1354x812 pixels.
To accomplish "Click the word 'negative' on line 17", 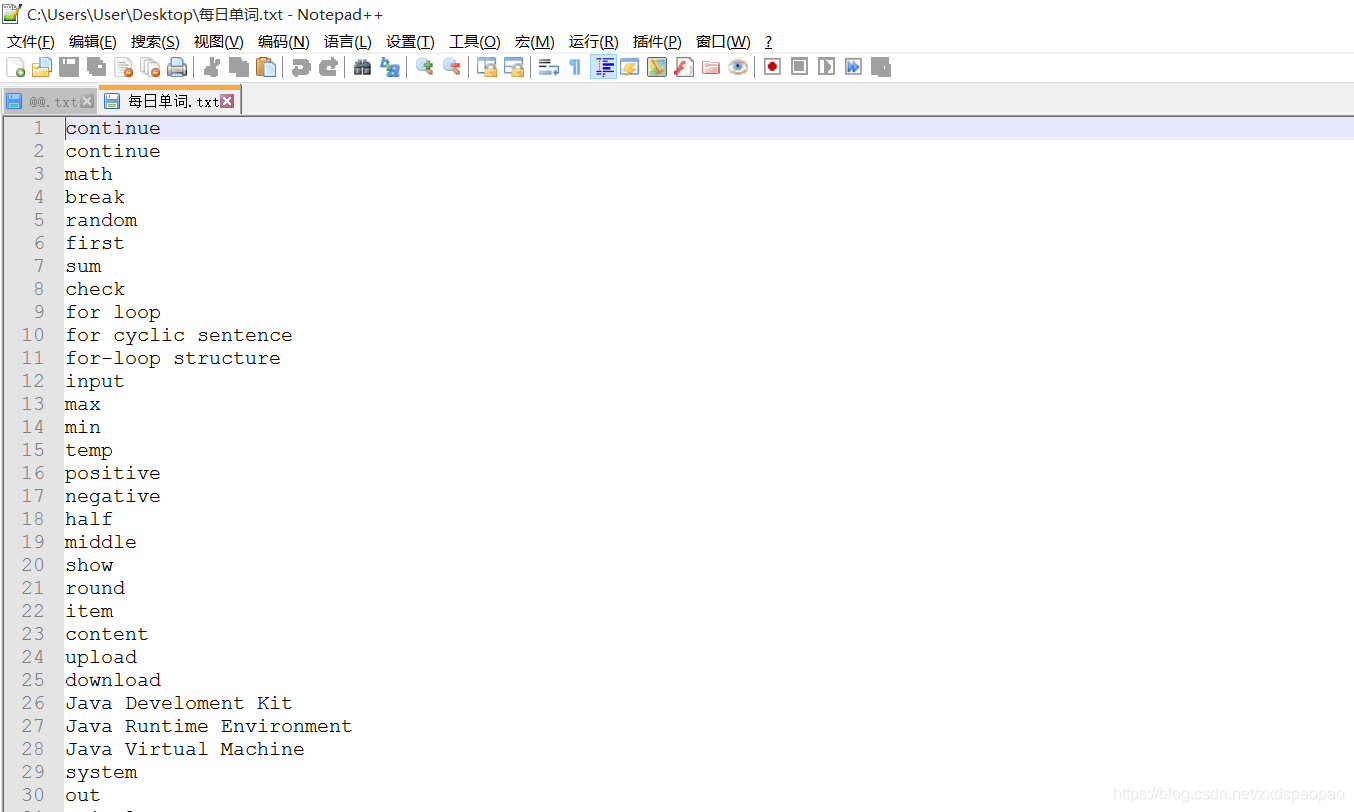I will click(x=113, y=496).
